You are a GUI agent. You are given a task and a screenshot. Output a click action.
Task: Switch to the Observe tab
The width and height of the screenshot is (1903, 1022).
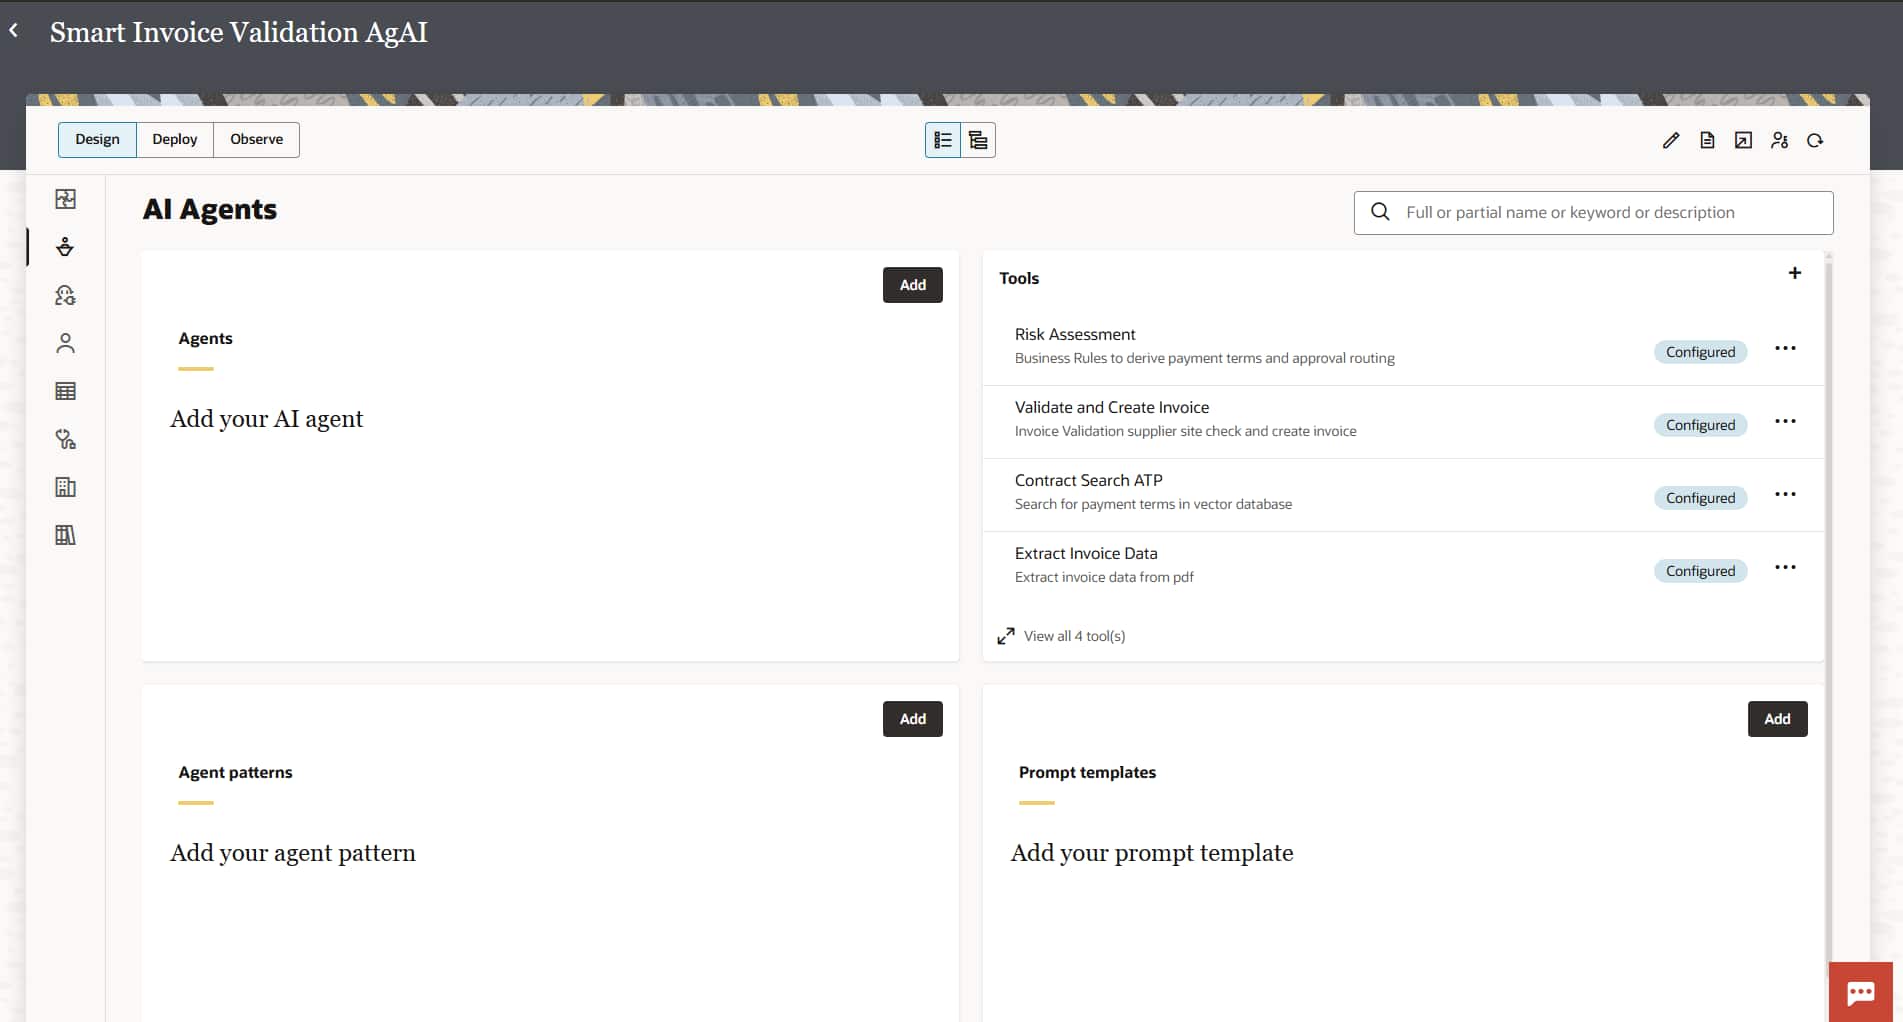coord(256,139)
